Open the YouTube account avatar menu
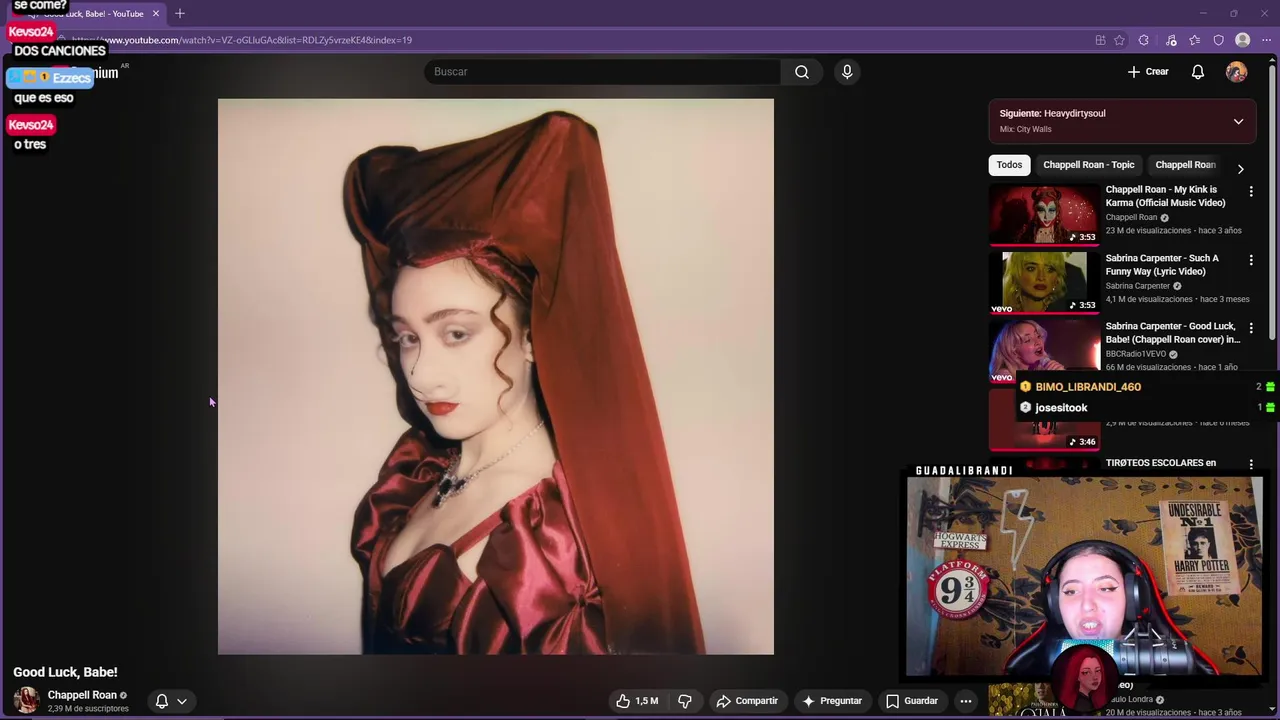Image resolution: width=1280 pixels, height=720 pixels. (x=1237, y=72)
